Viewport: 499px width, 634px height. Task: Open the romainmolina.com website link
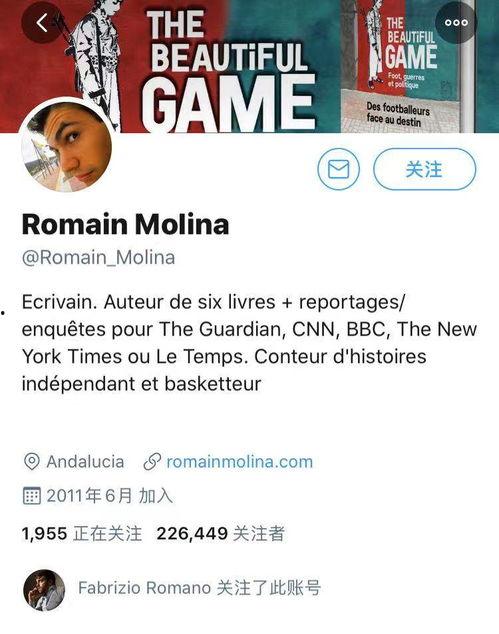[239, 461]
